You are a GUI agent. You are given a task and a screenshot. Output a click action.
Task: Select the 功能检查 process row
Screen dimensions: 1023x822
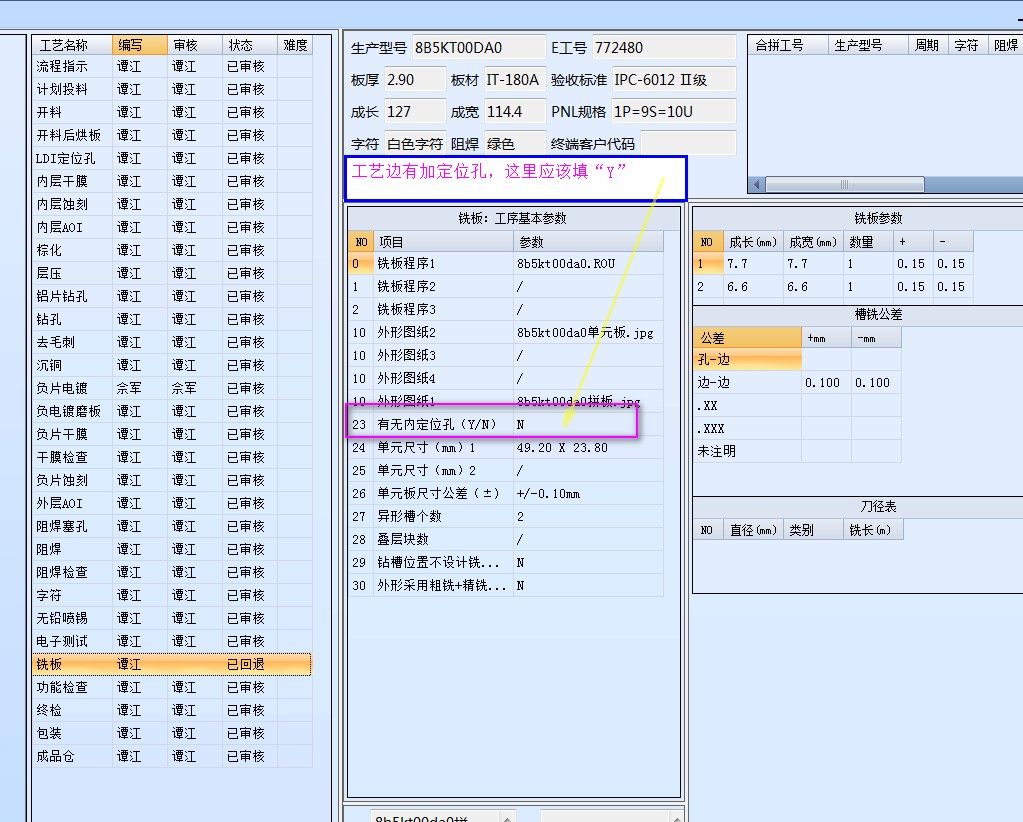pos(172,688)
